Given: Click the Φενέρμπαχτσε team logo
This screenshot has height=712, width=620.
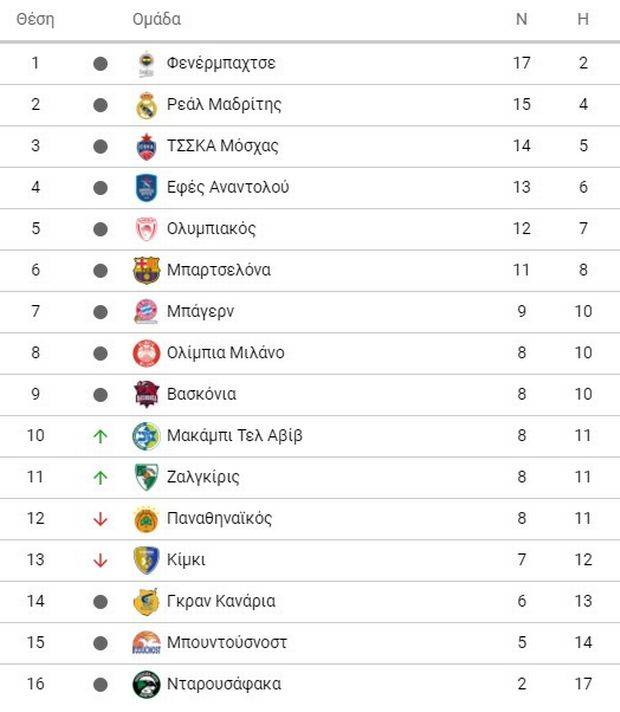Looking at the screenshot, I should click(146, 64).
